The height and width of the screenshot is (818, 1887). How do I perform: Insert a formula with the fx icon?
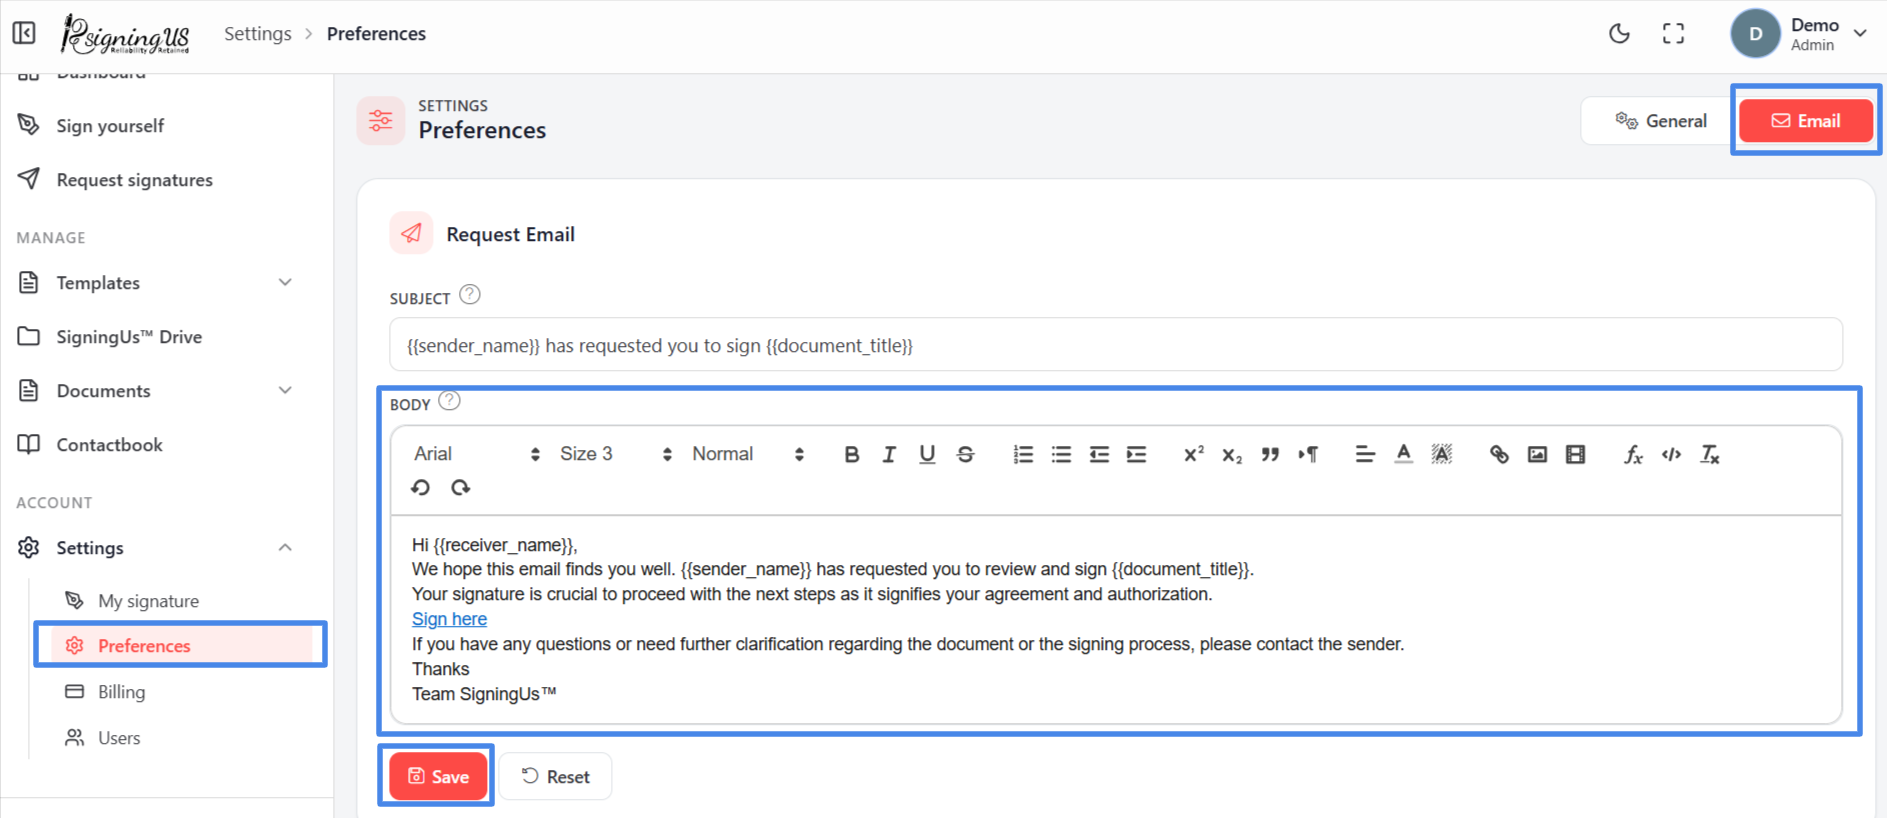(1633, 454)
